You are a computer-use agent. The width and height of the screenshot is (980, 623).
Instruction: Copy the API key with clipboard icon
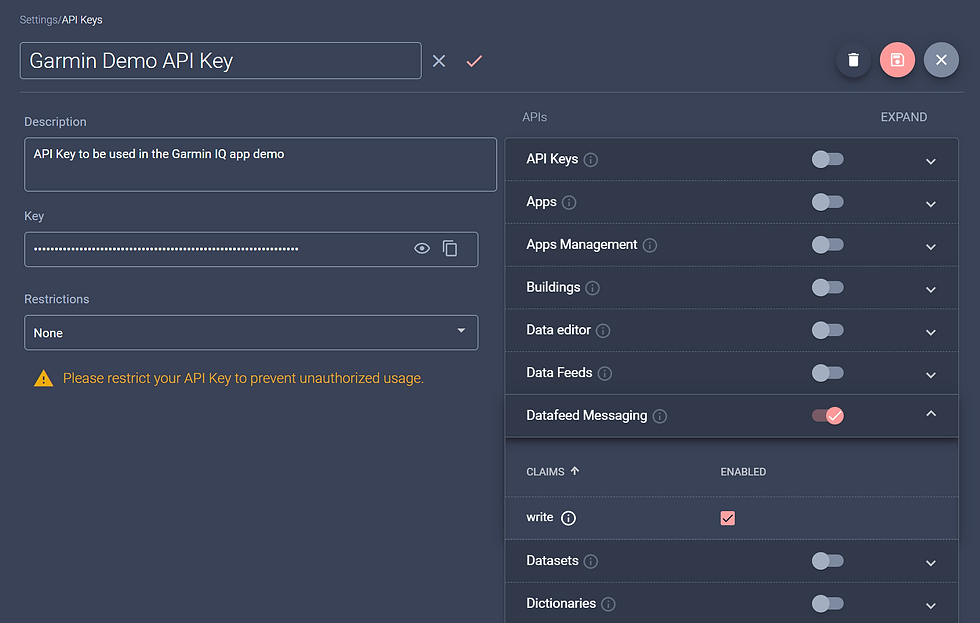coord(450,249)
